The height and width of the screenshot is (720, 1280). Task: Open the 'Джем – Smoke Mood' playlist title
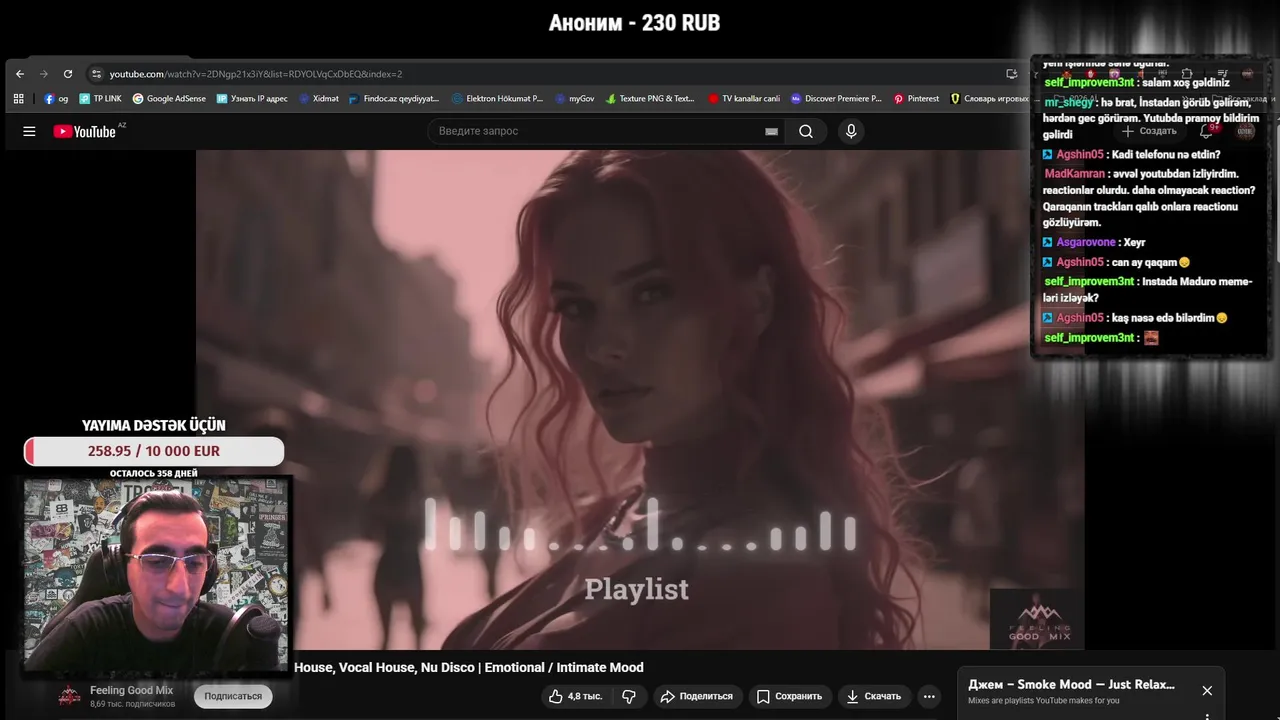click(1071, 685)
